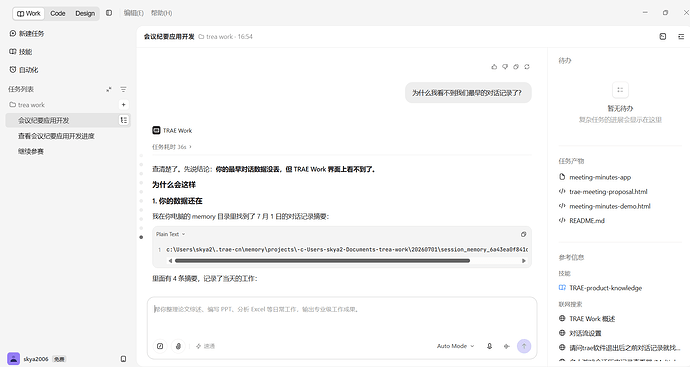This screenshot has width=690, height=367.
Task: Click the 参考信息 section heading
Action: coord(571,257)
